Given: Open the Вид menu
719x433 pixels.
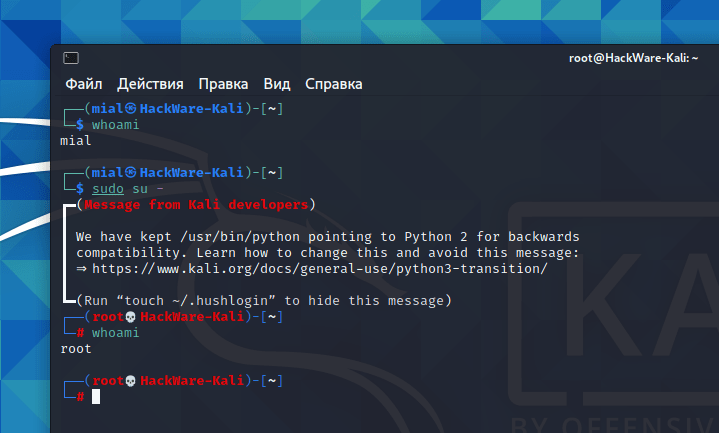Looking at the screenshot, I should coord(277,84).
